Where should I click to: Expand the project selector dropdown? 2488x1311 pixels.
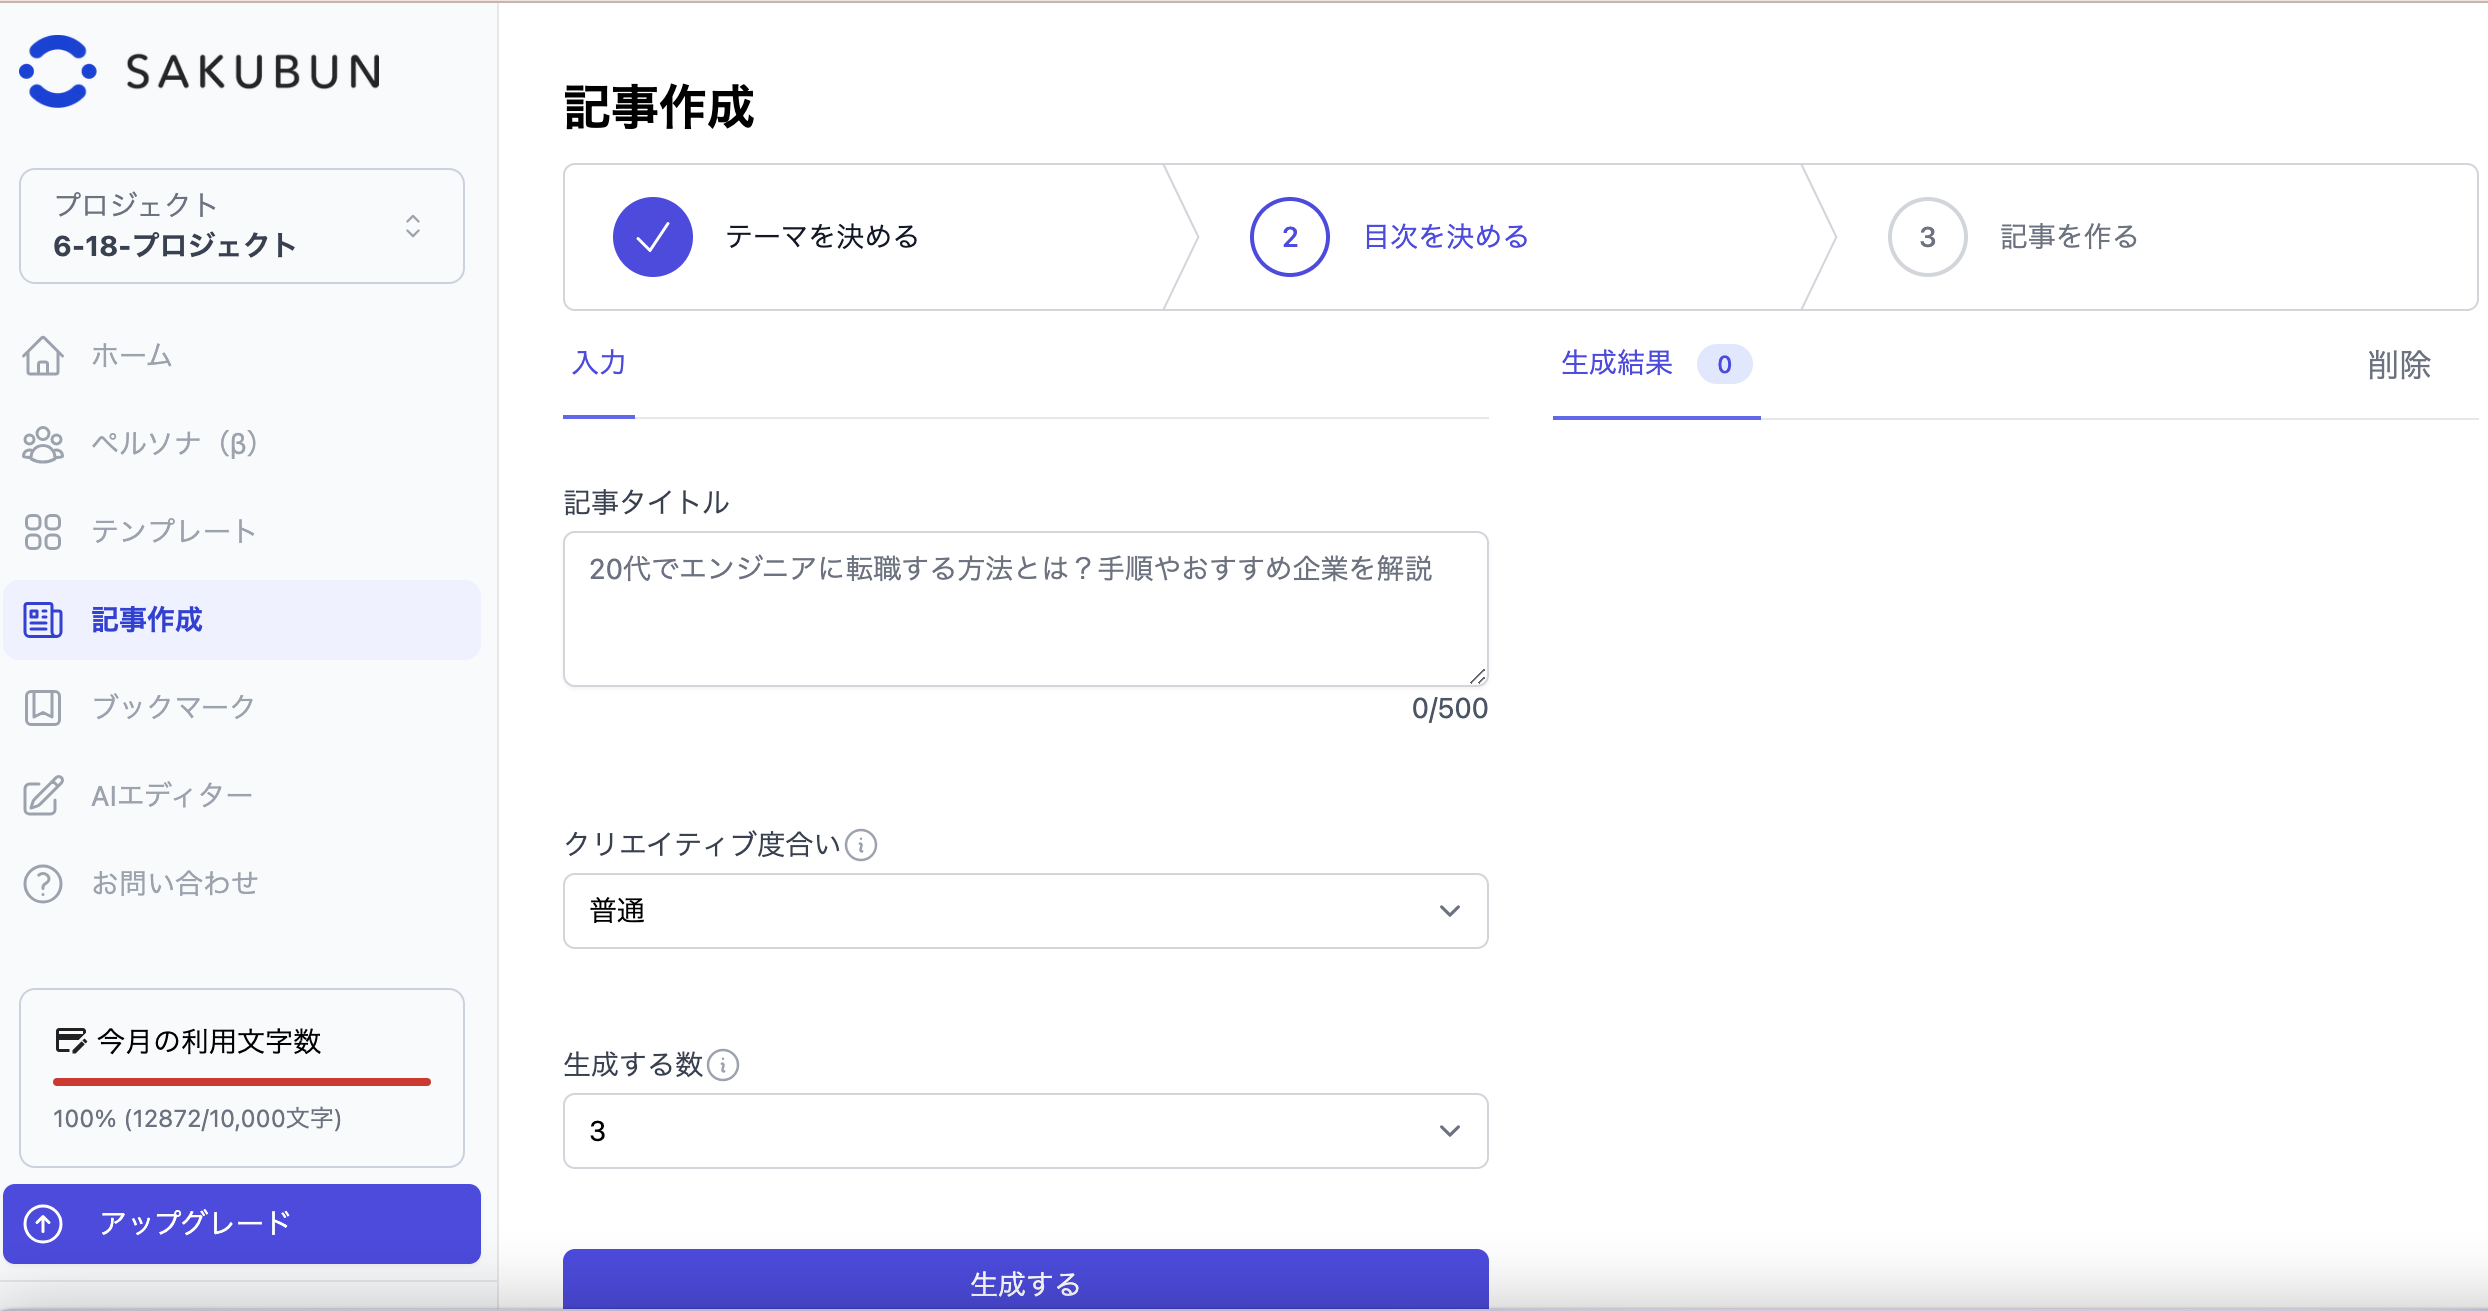pyautogui.click(x=241, y=226)
